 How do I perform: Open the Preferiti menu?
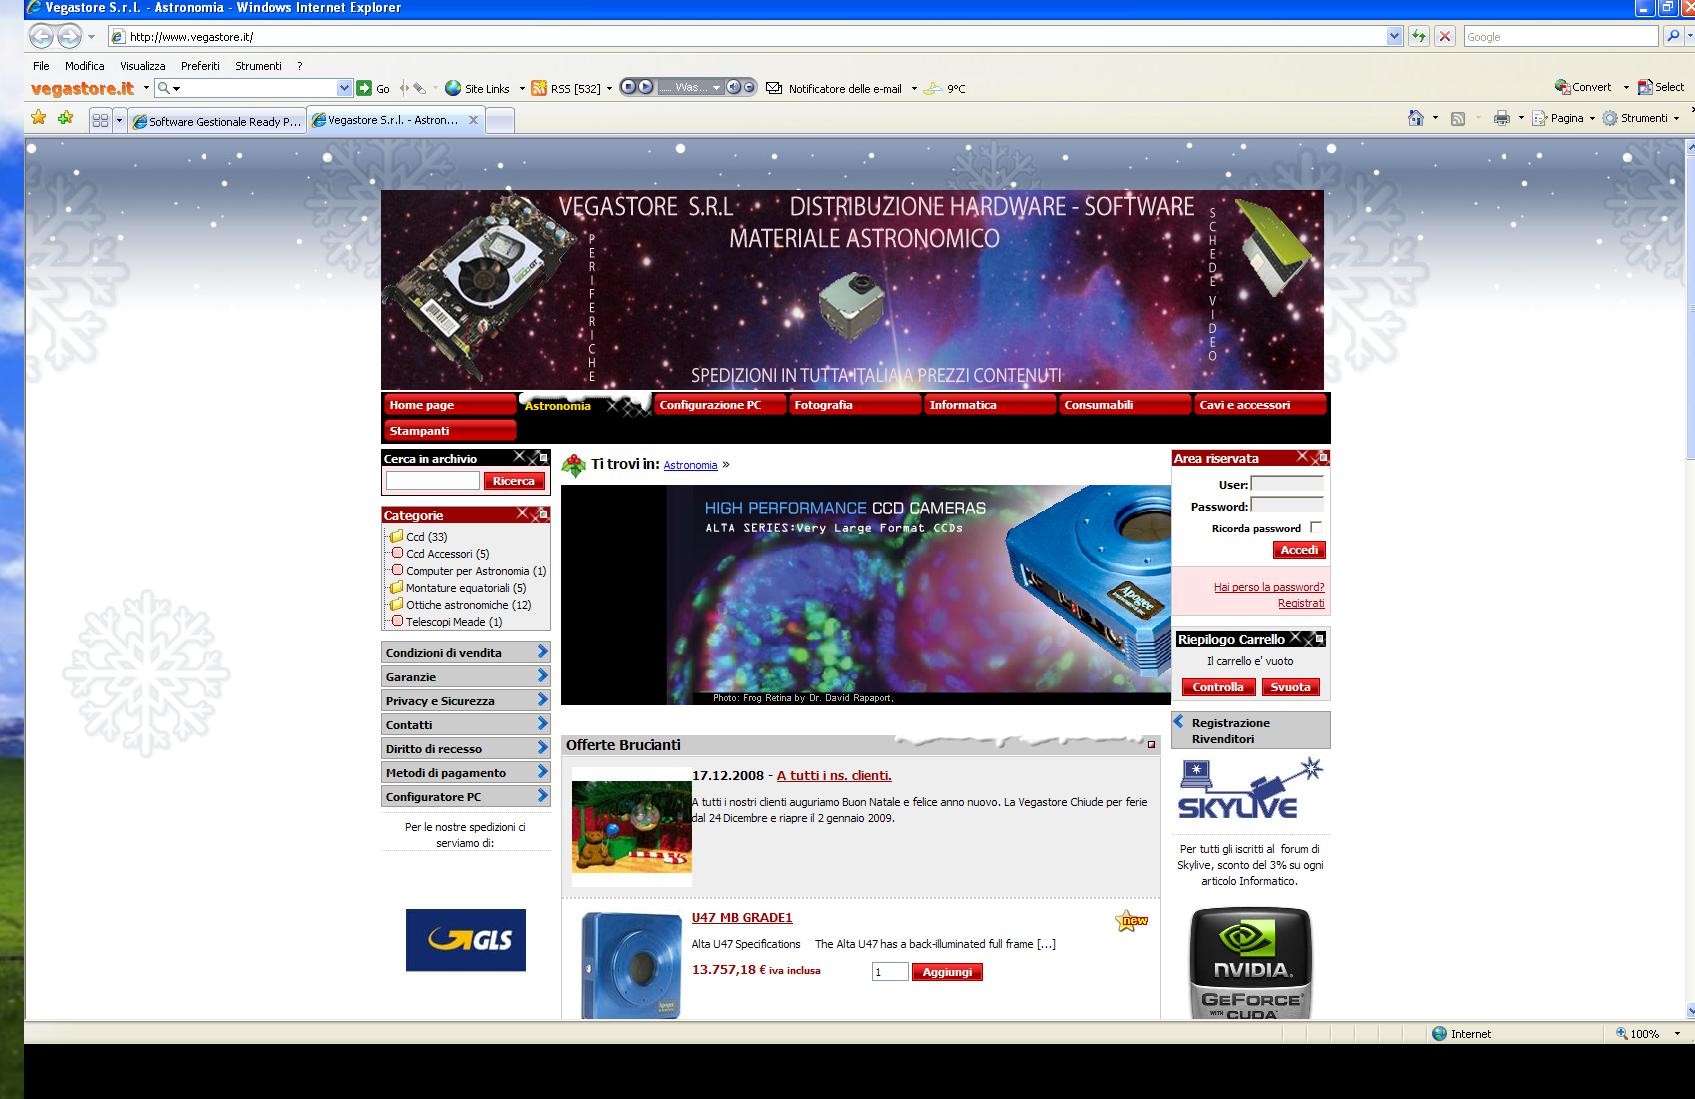tap(200, 66)
